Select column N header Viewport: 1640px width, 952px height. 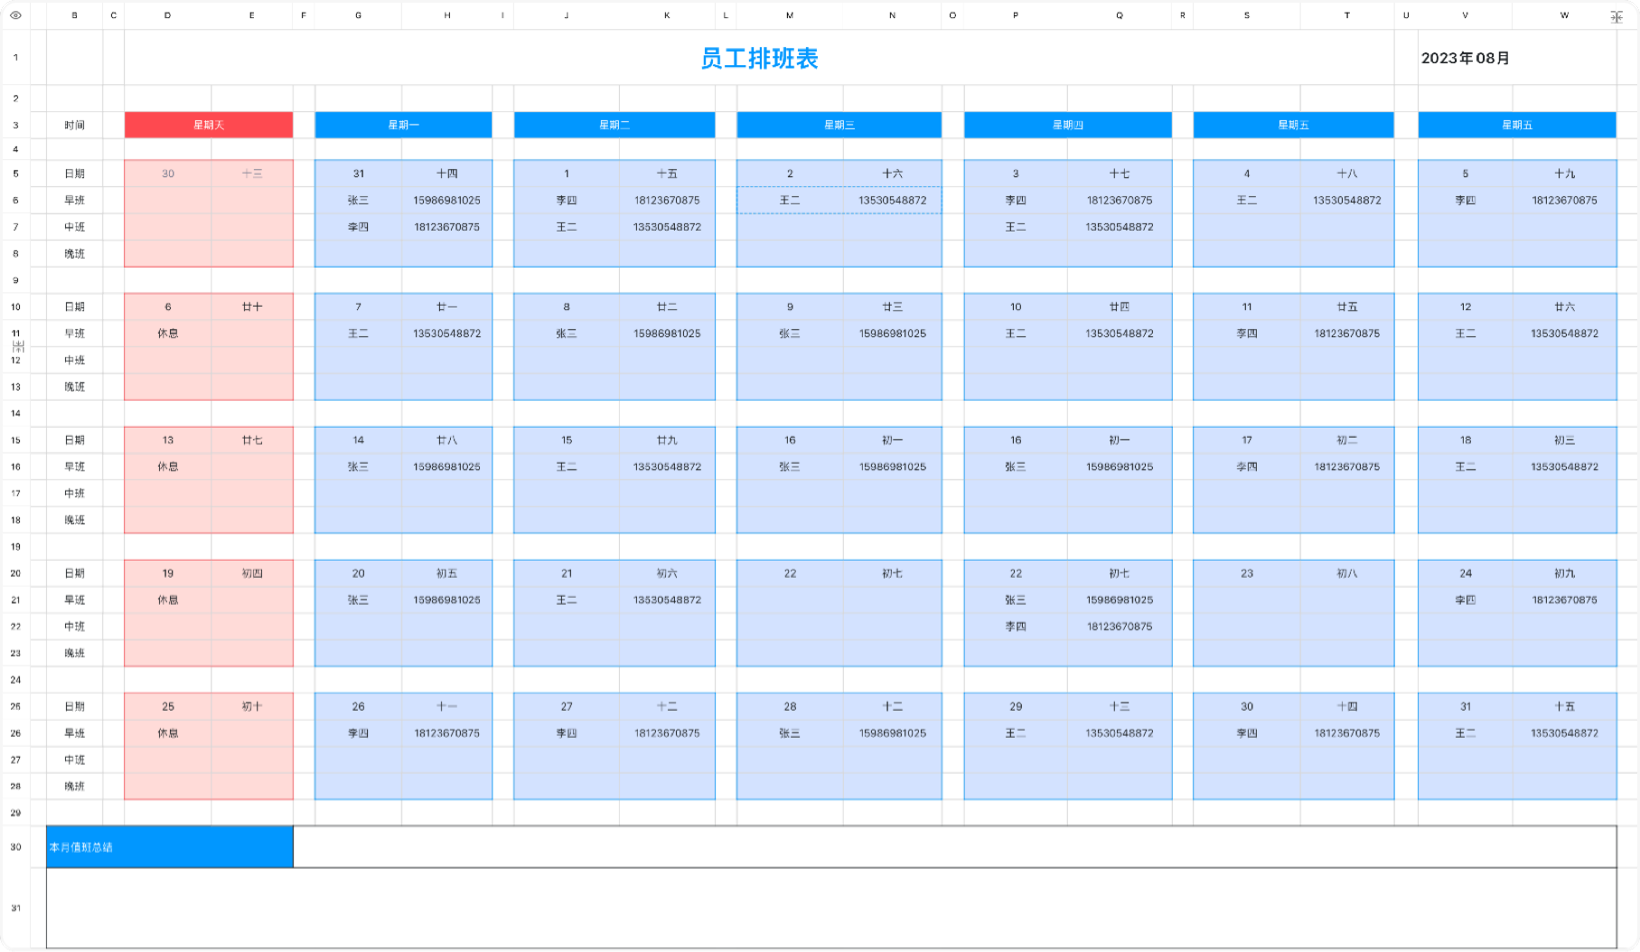tap(892, 15)
